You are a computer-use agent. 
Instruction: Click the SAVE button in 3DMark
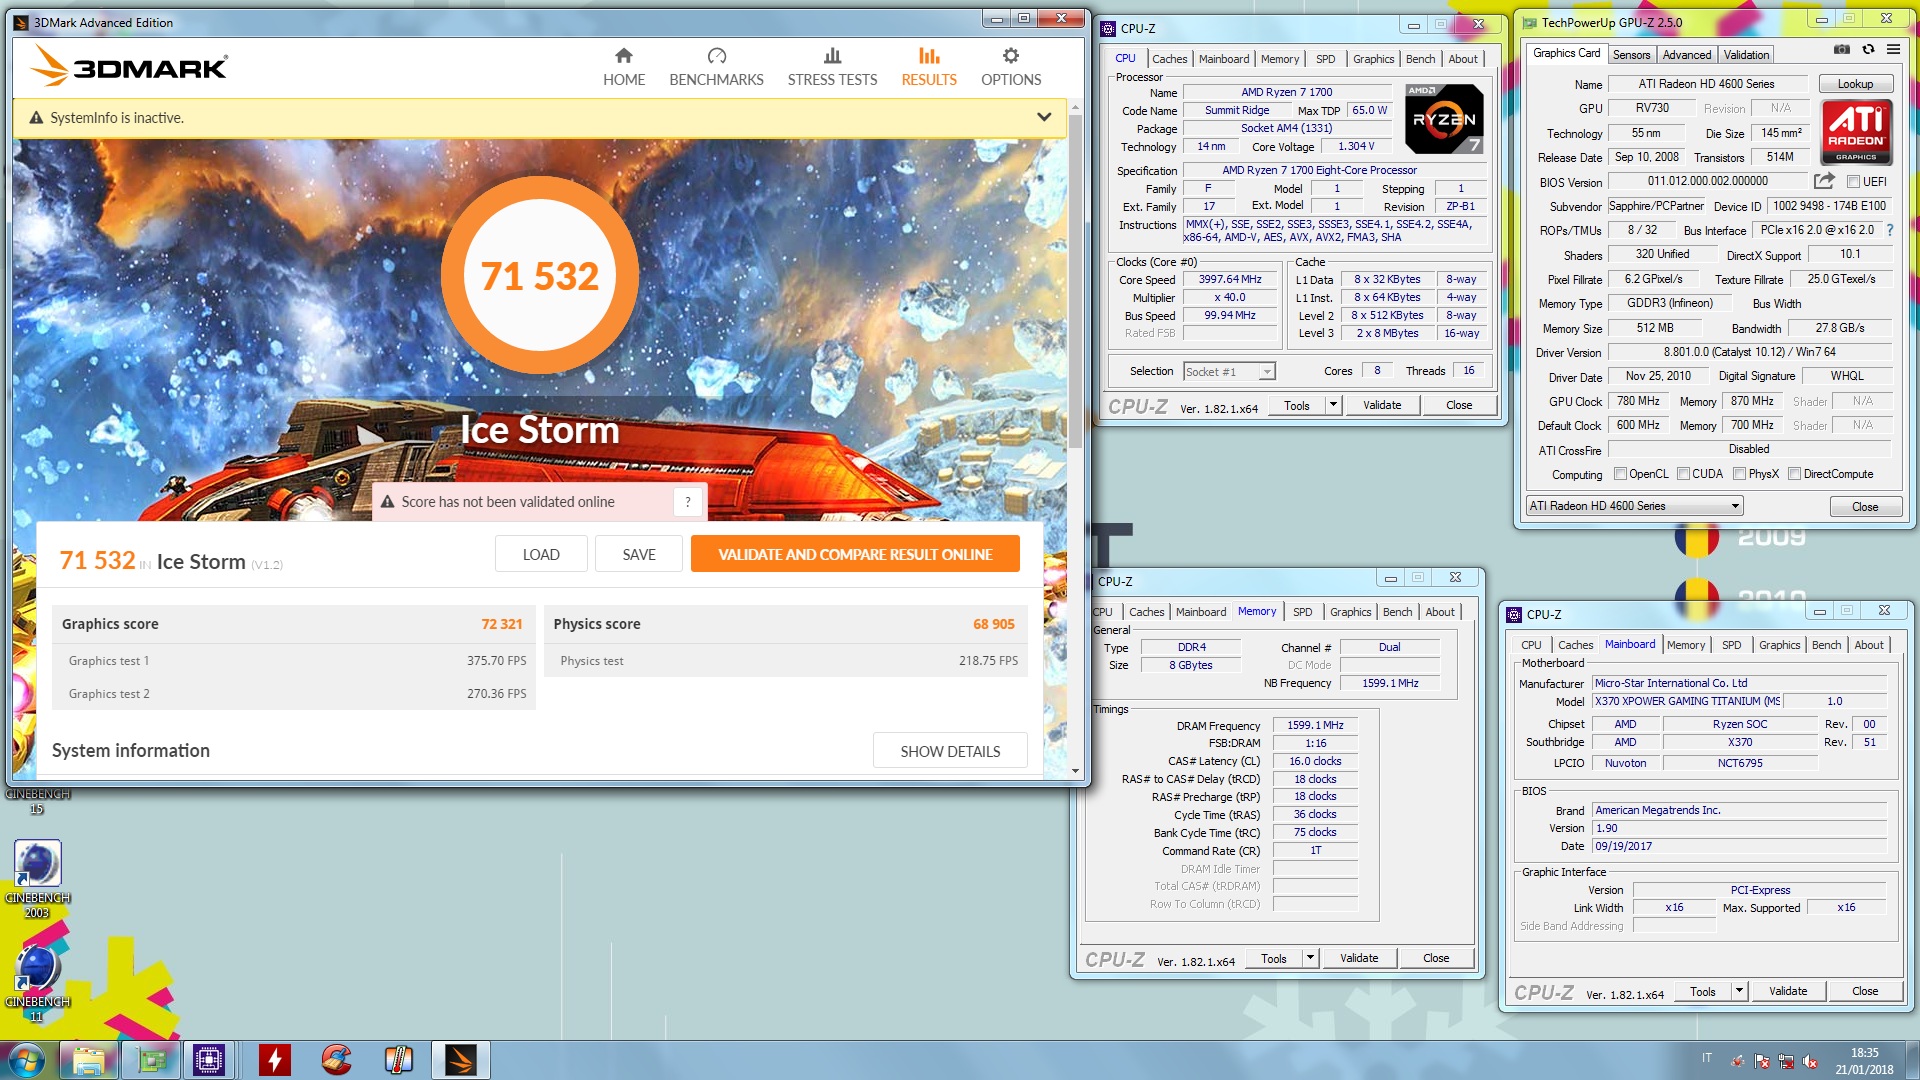coord(639,554)
